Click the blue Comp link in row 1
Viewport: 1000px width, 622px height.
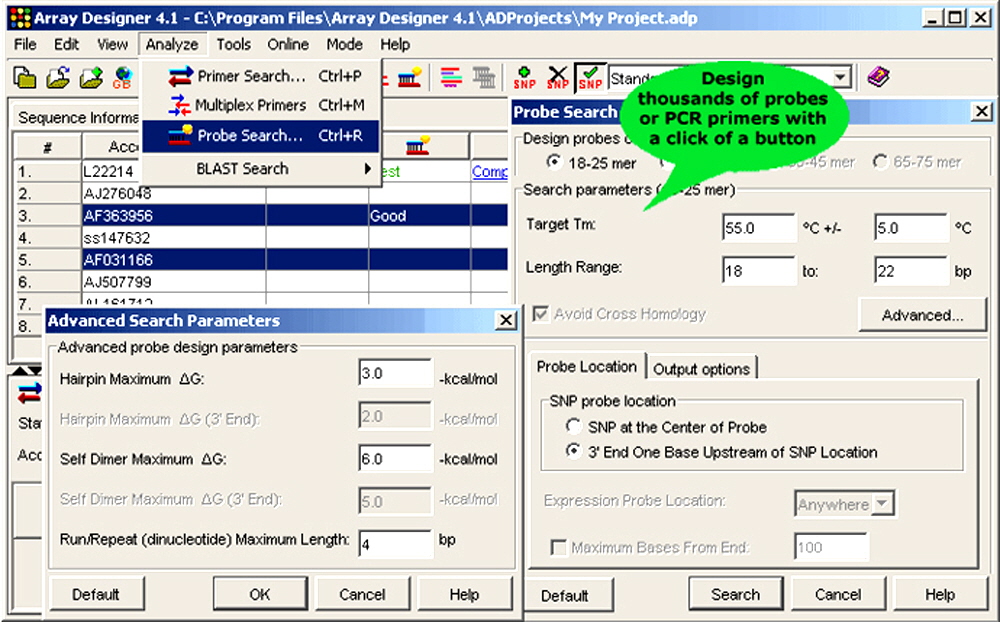(x=490, y=172)
